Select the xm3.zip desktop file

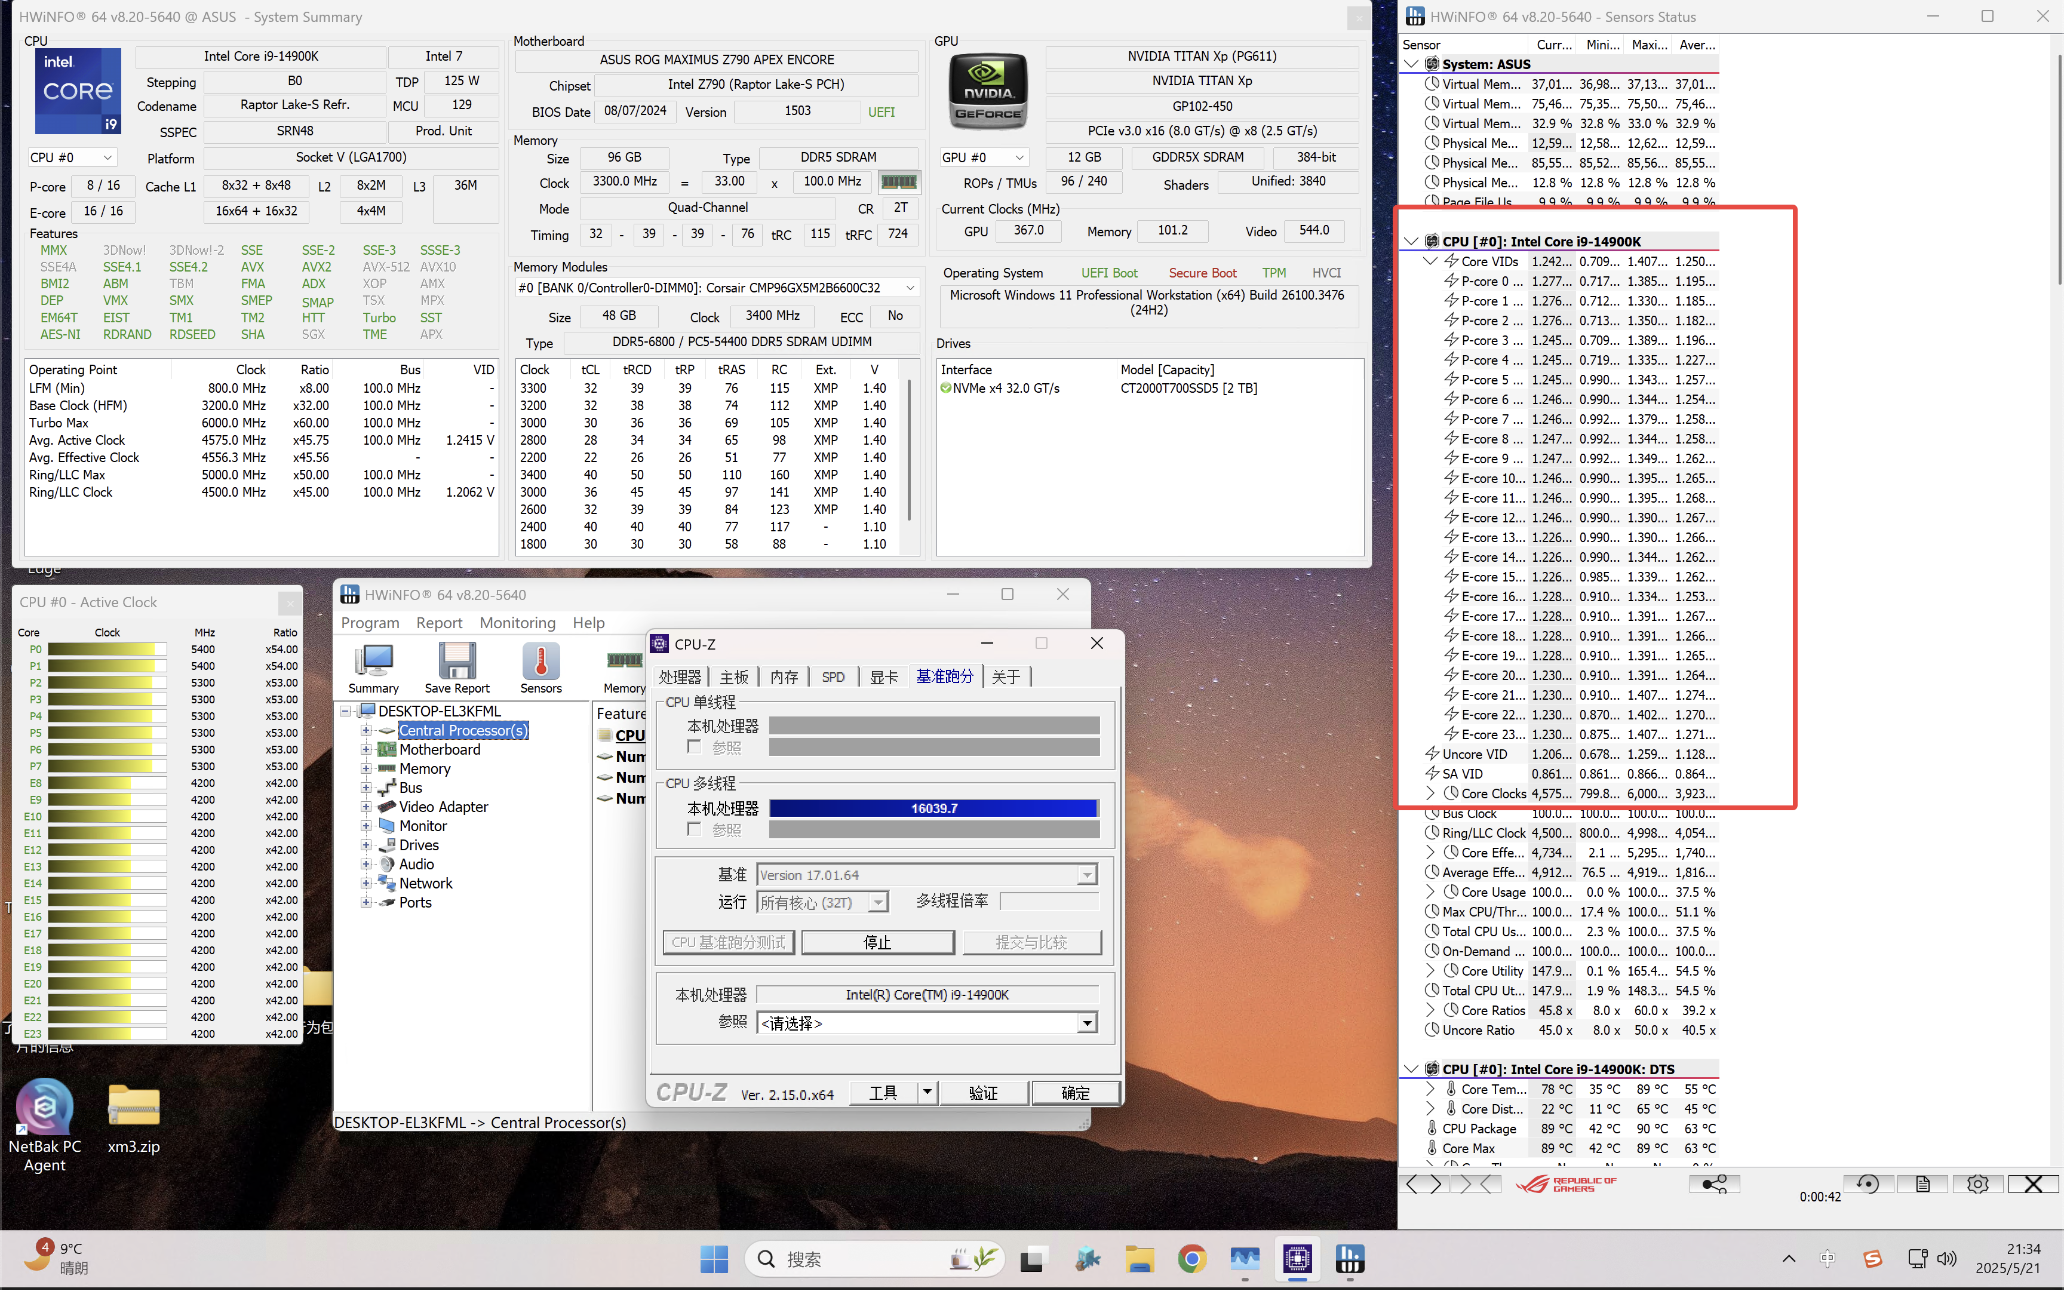point(134,1119)
